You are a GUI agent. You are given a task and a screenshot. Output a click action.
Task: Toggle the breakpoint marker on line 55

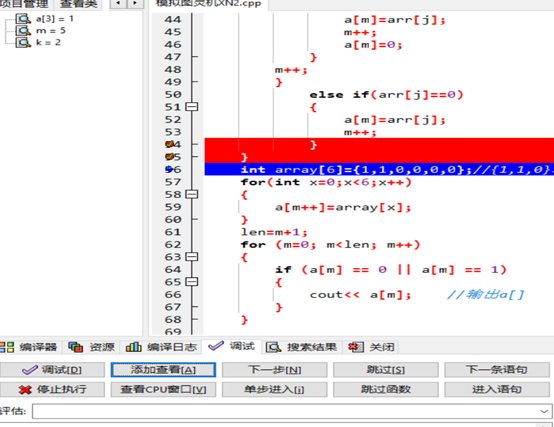click(x=170, y=156)
